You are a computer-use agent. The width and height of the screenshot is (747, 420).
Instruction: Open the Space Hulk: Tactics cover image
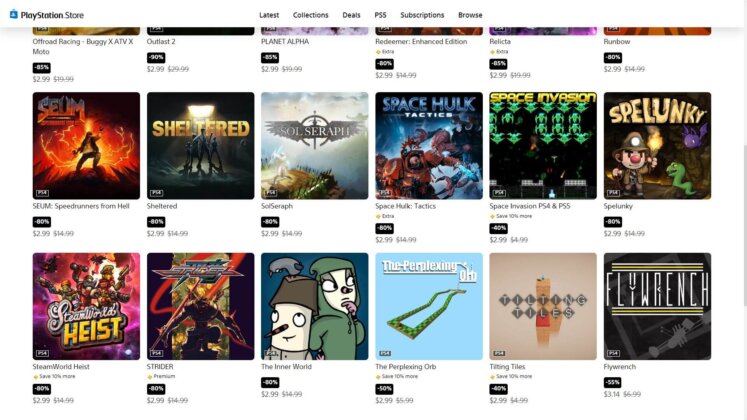429,146
